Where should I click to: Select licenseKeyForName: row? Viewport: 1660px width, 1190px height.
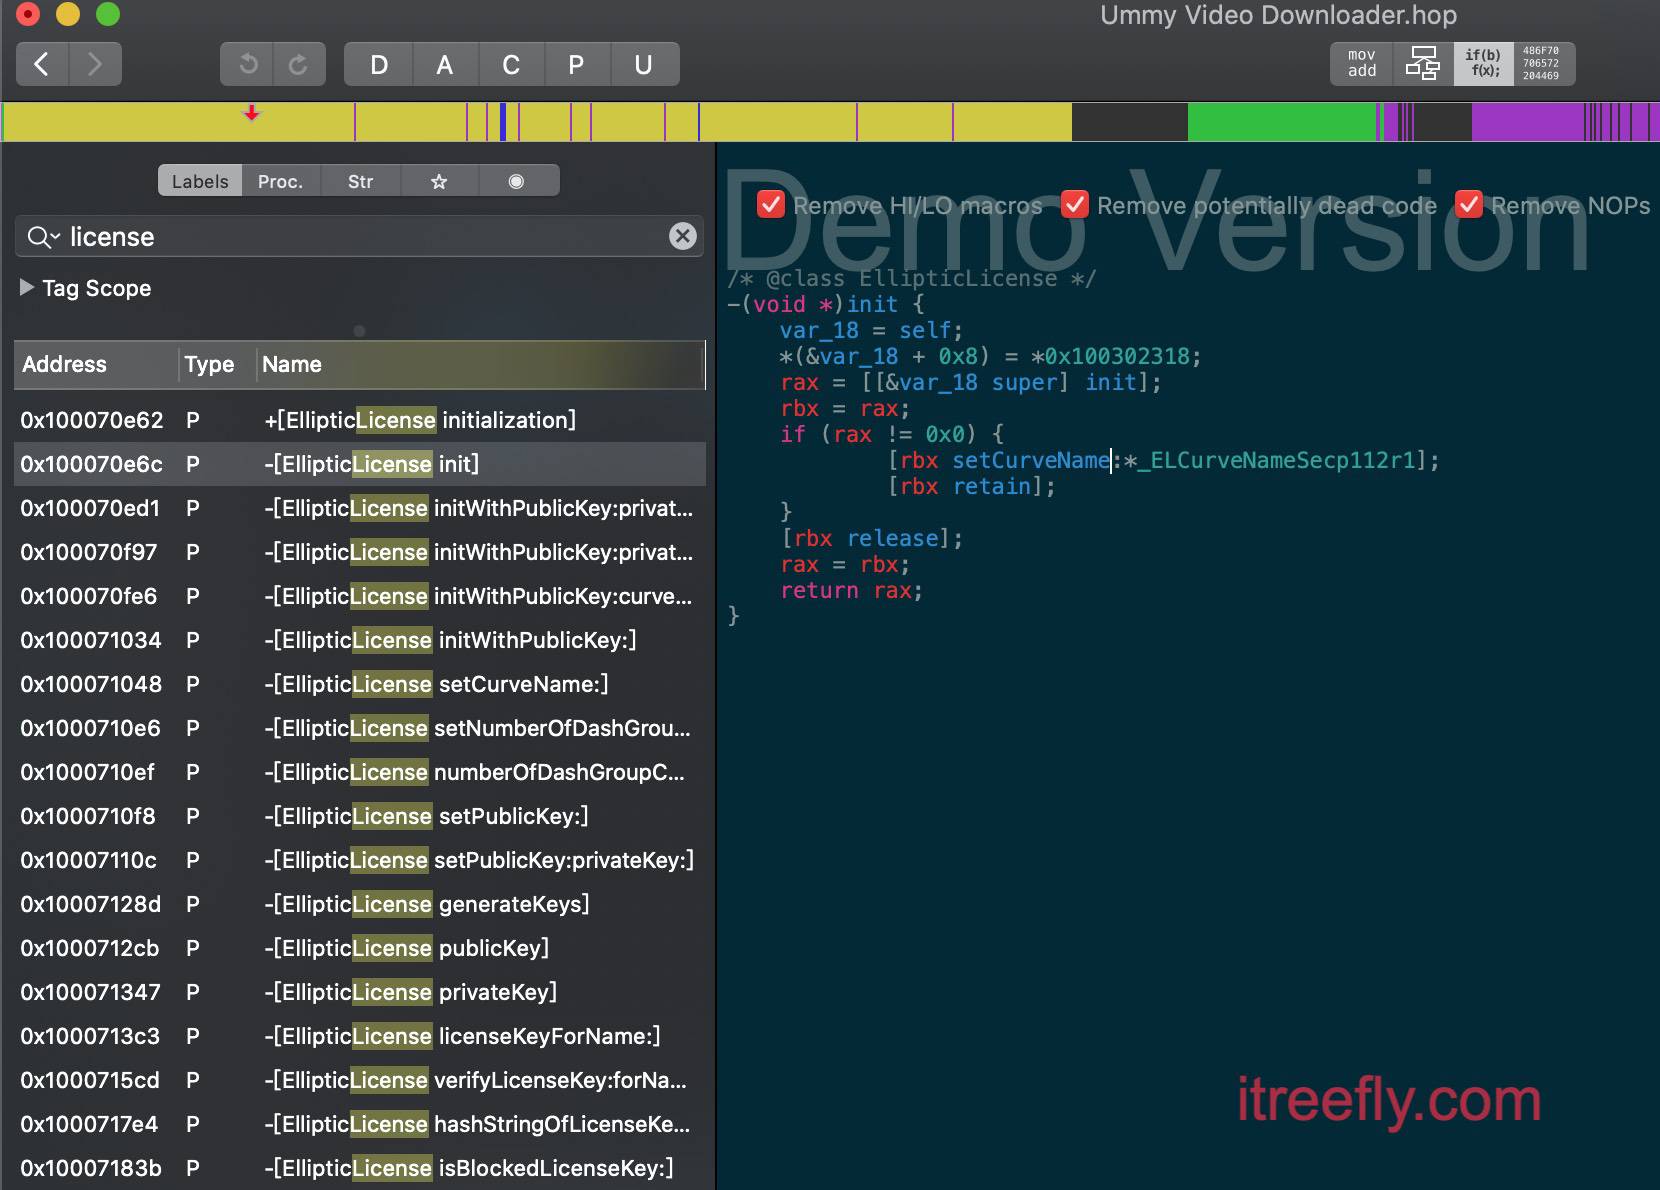tap(360, 1036)
